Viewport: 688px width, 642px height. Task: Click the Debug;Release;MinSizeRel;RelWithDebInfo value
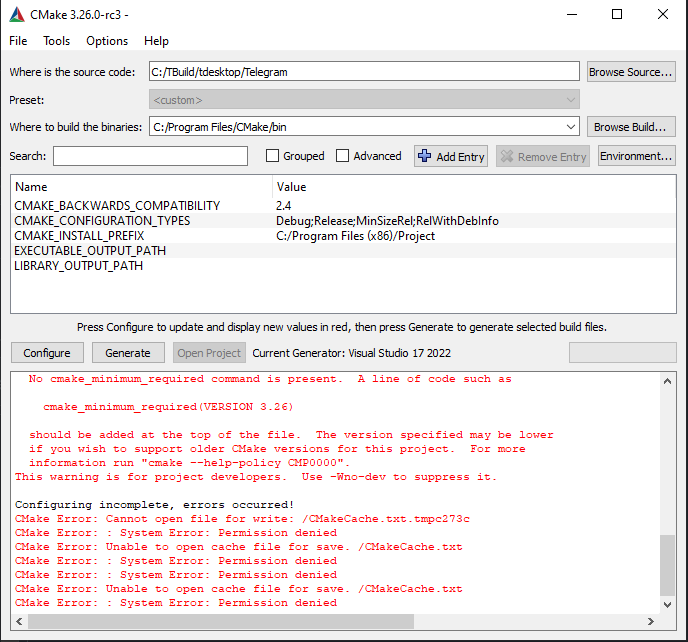pos(387,220)
